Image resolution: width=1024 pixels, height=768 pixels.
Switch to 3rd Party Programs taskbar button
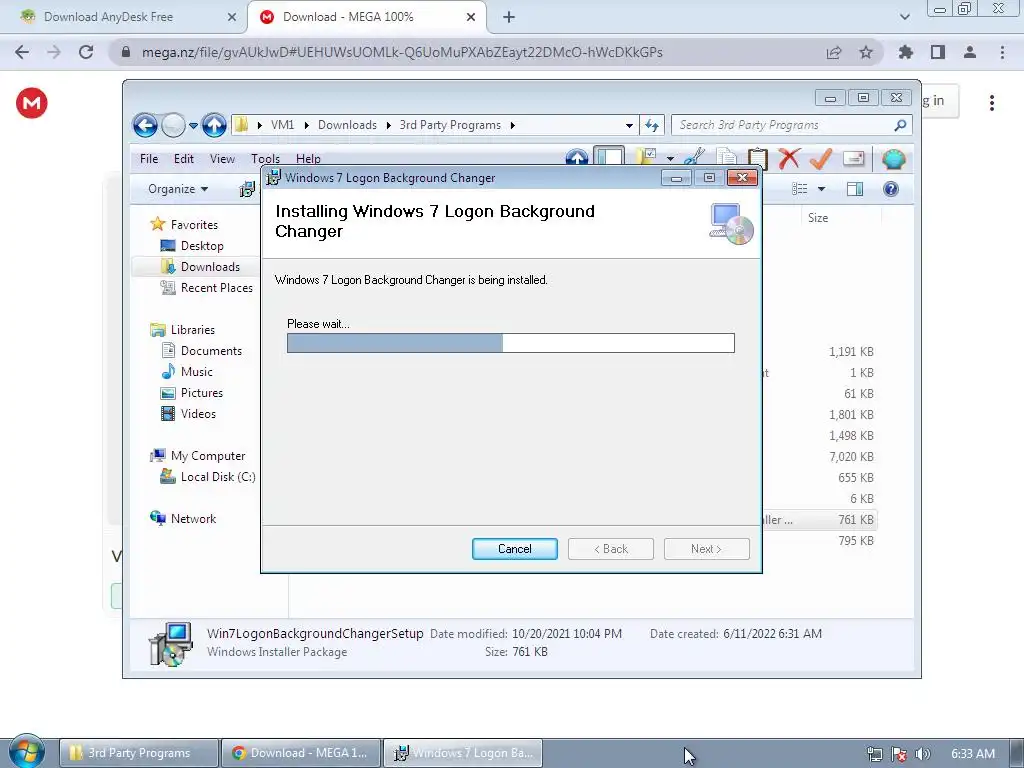pyautogui.click(x=138, y=753)
